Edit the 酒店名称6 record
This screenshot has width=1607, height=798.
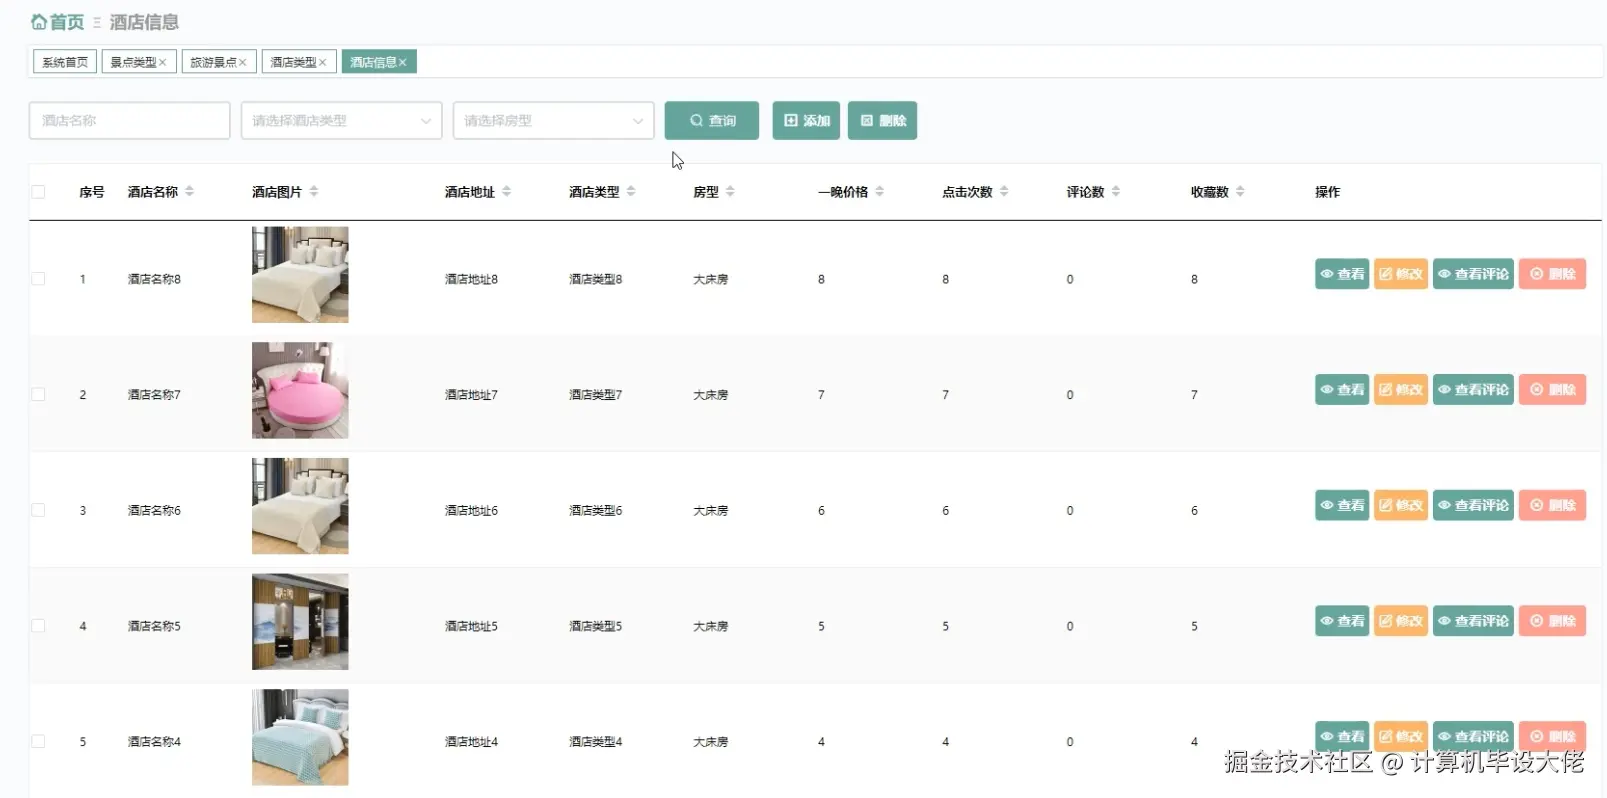pos(1401,505)
